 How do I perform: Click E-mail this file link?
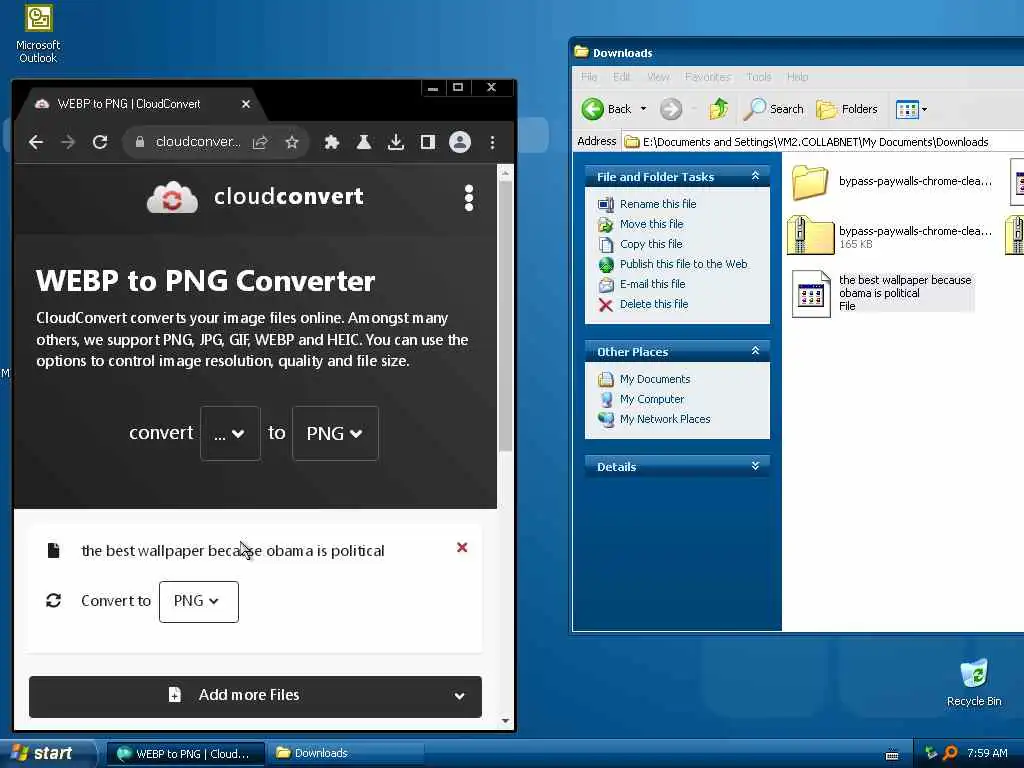tap(652, 284)
